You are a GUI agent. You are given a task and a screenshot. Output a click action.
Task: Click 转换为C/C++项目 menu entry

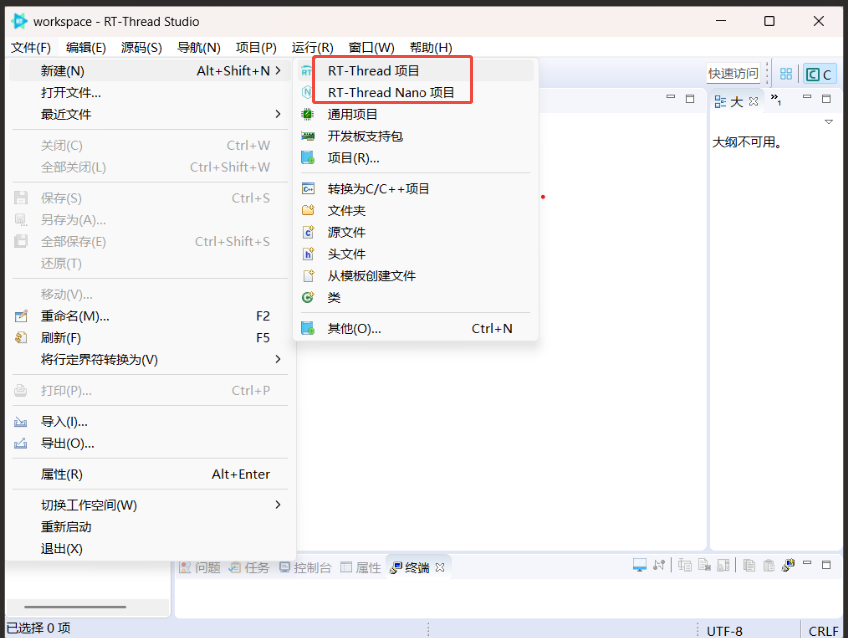[x=378, y=189]
